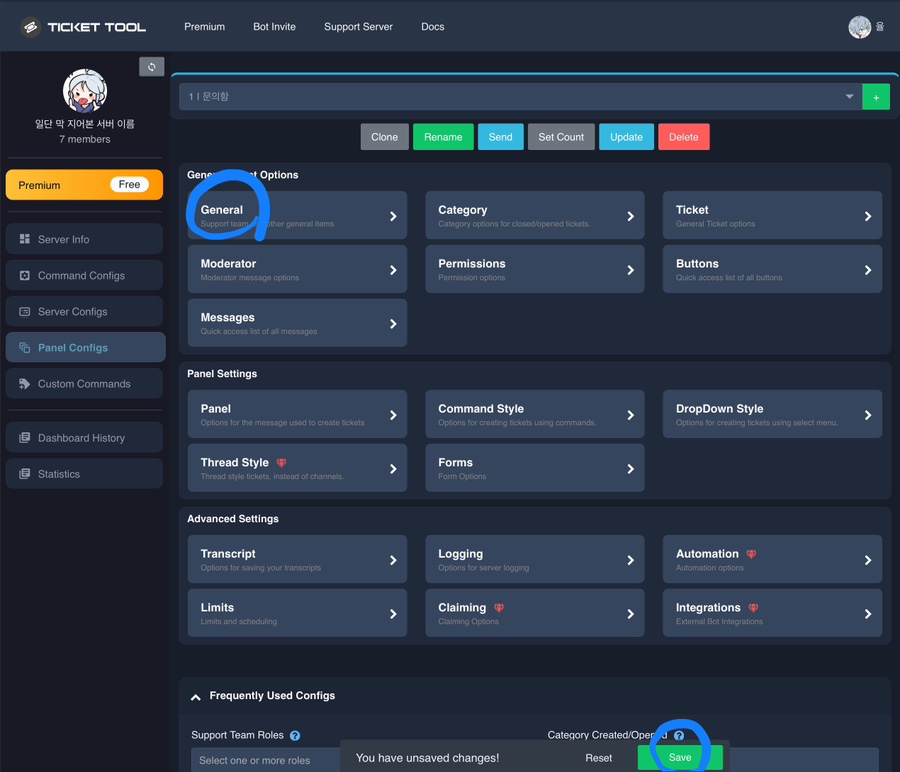Viewport: 900px width, 772px height.
Task: Click the Server Info grid icon
Action: [25, 239]
